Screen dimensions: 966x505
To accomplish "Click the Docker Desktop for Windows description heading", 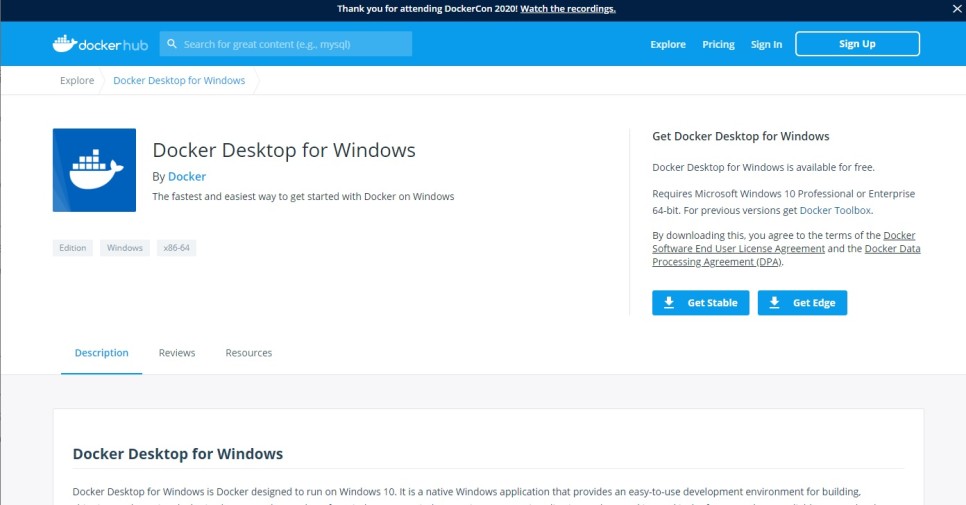I will click(177, 454).
